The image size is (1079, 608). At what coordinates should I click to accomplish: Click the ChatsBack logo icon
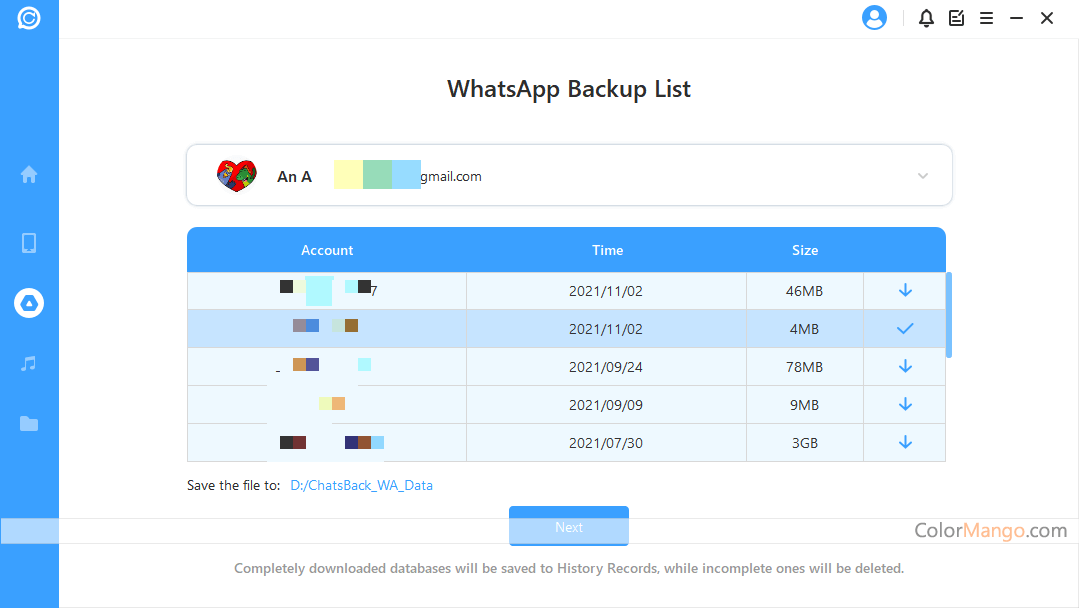[29, 18]
